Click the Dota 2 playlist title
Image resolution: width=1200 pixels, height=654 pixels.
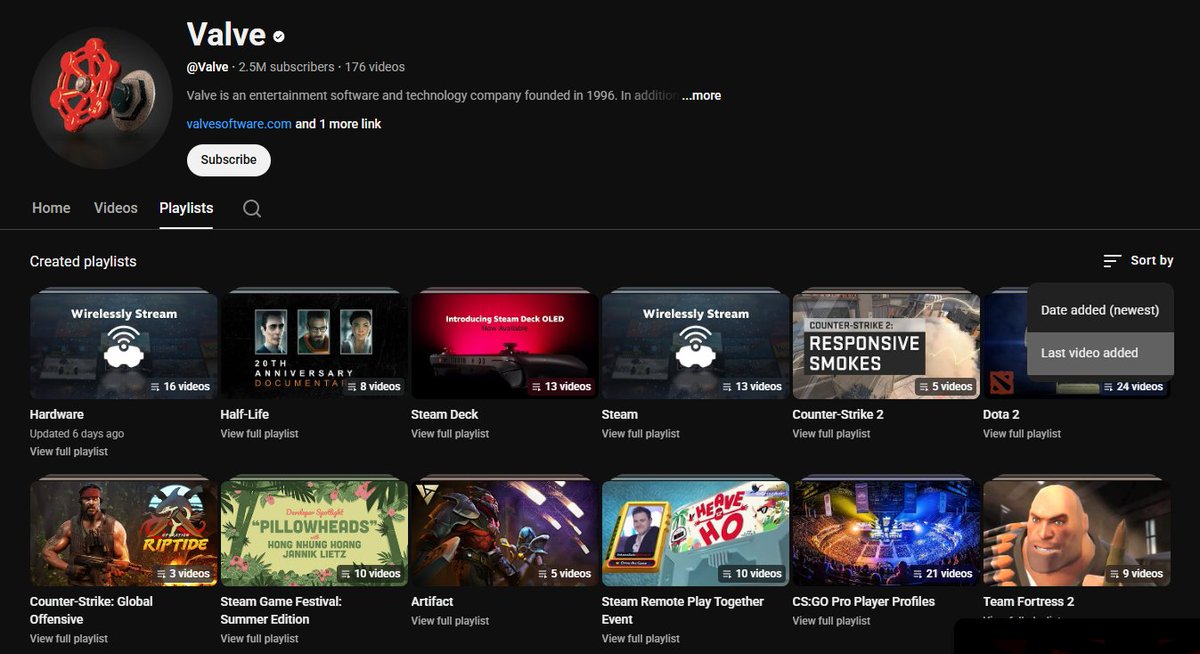(x=1001, y=414)
